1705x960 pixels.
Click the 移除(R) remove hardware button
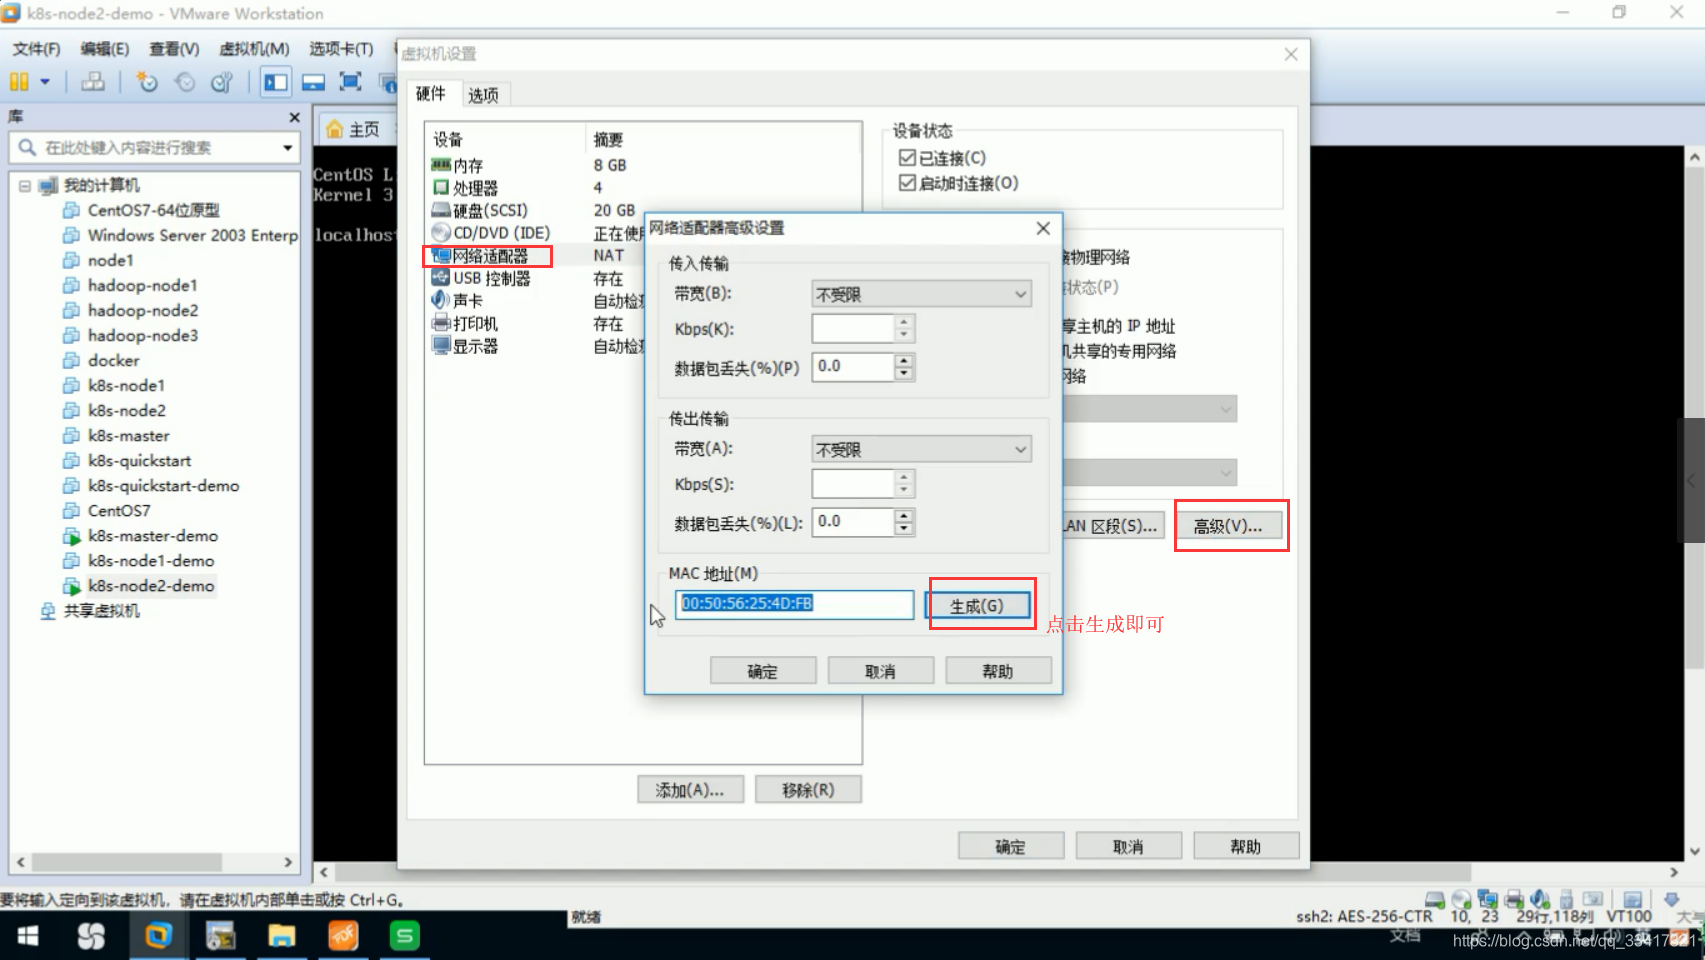(808, 790)
